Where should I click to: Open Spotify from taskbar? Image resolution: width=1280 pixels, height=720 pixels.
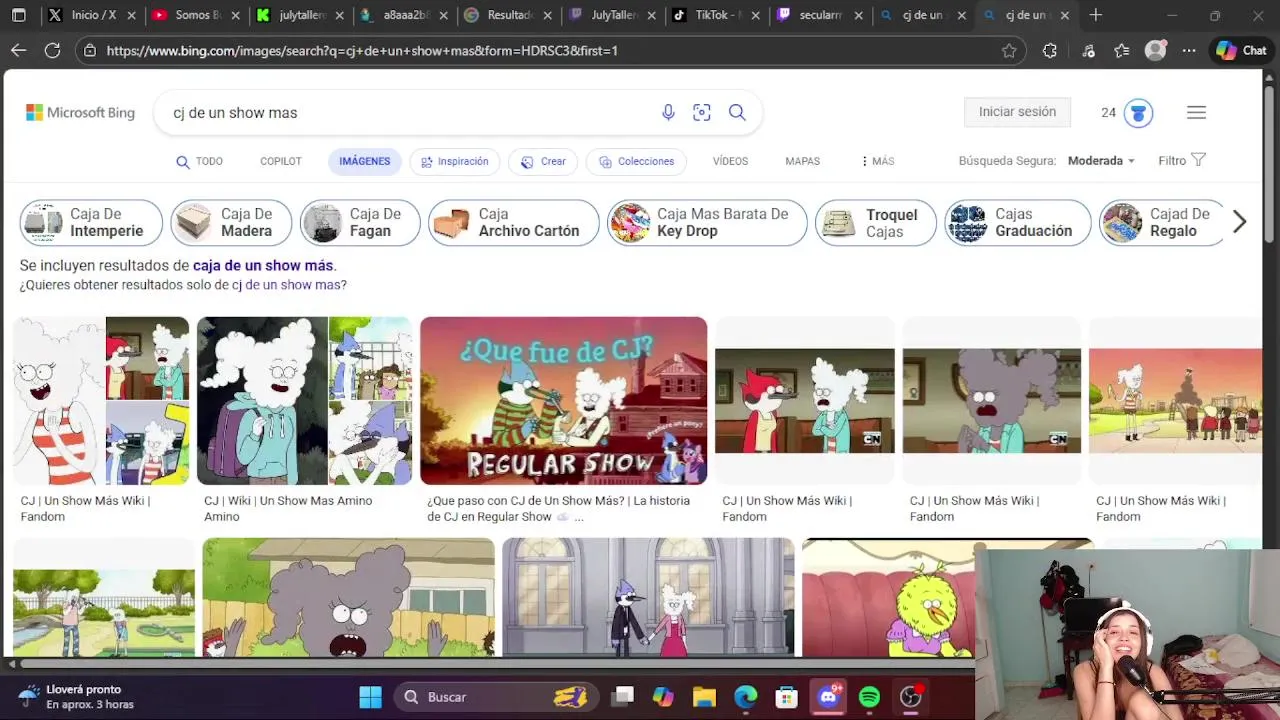coord(869,697)
